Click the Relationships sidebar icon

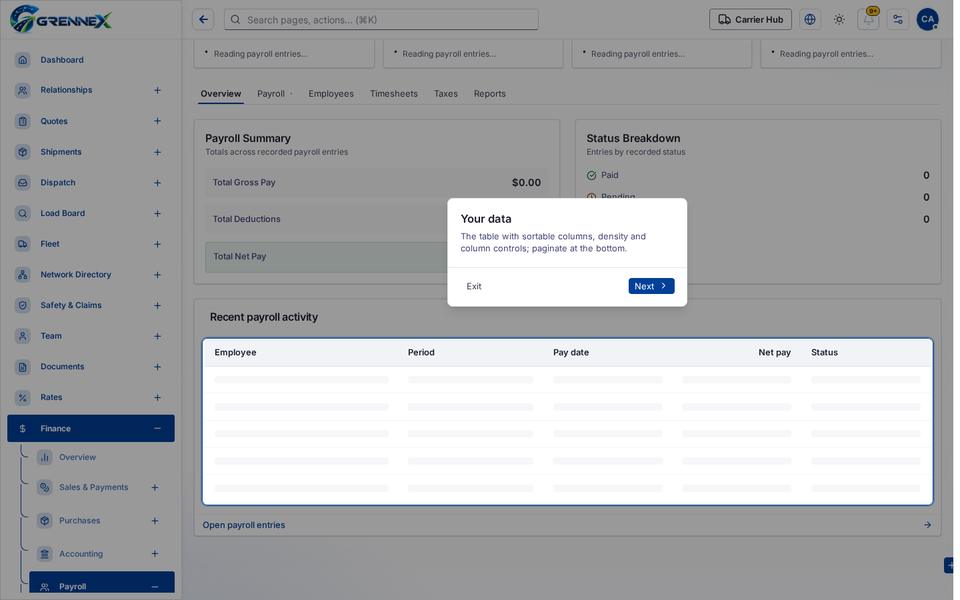click(x=23, y=91)
